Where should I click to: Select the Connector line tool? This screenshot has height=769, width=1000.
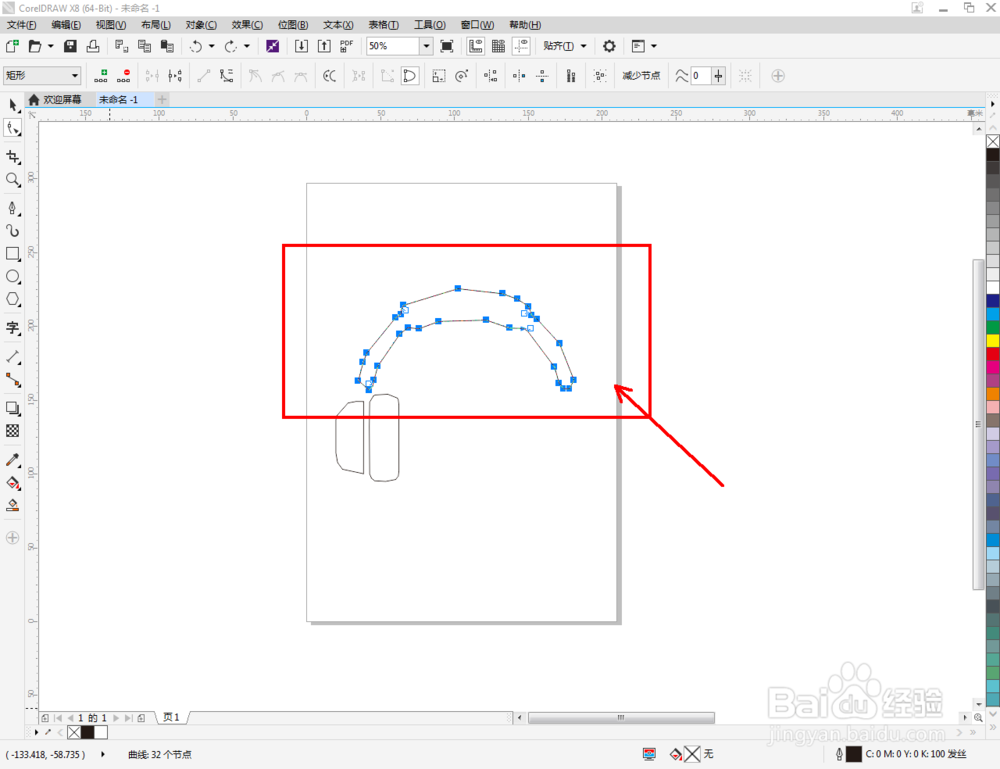coord(13,380)
